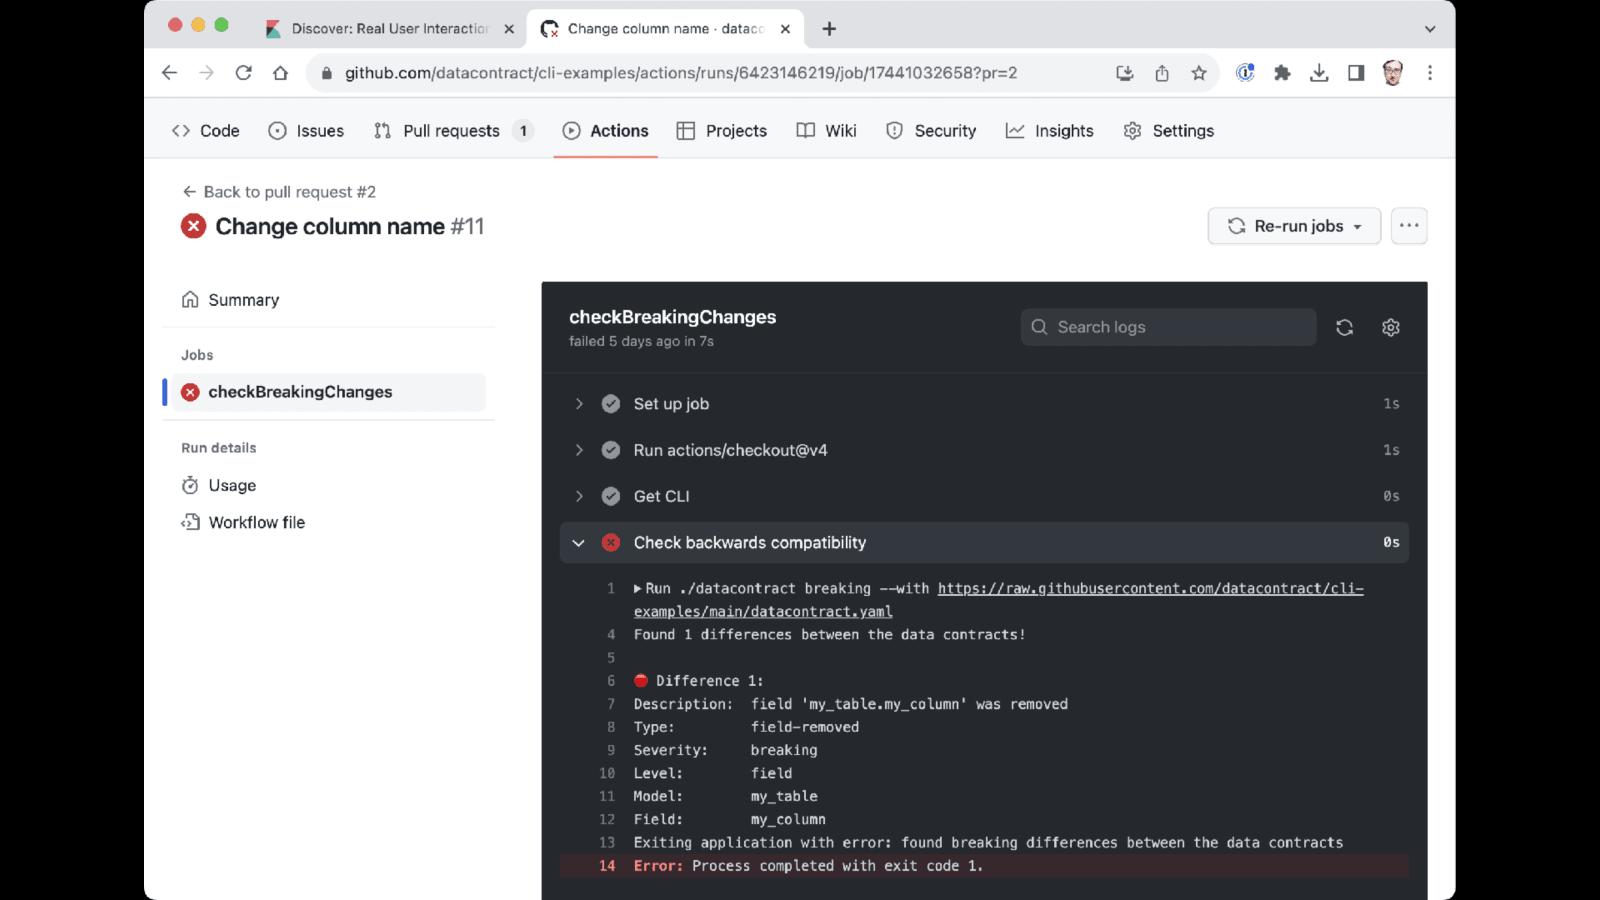This screenshot has height=900, width=1600.
Task: Open the Re-run jobs dropdown
Action: (1294, 226)
